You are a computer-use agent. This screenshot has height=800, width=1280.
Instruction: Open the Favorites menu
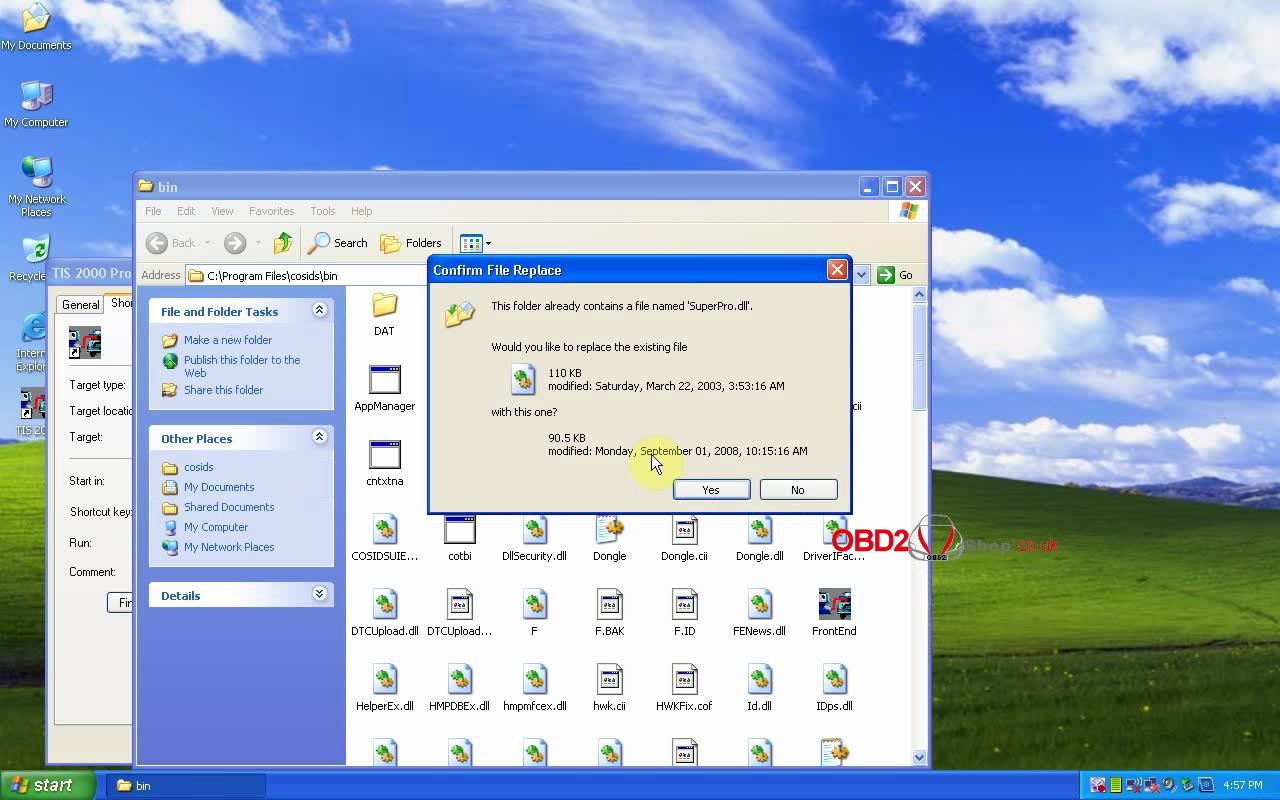pyautogui.click(x=271, y=211)
